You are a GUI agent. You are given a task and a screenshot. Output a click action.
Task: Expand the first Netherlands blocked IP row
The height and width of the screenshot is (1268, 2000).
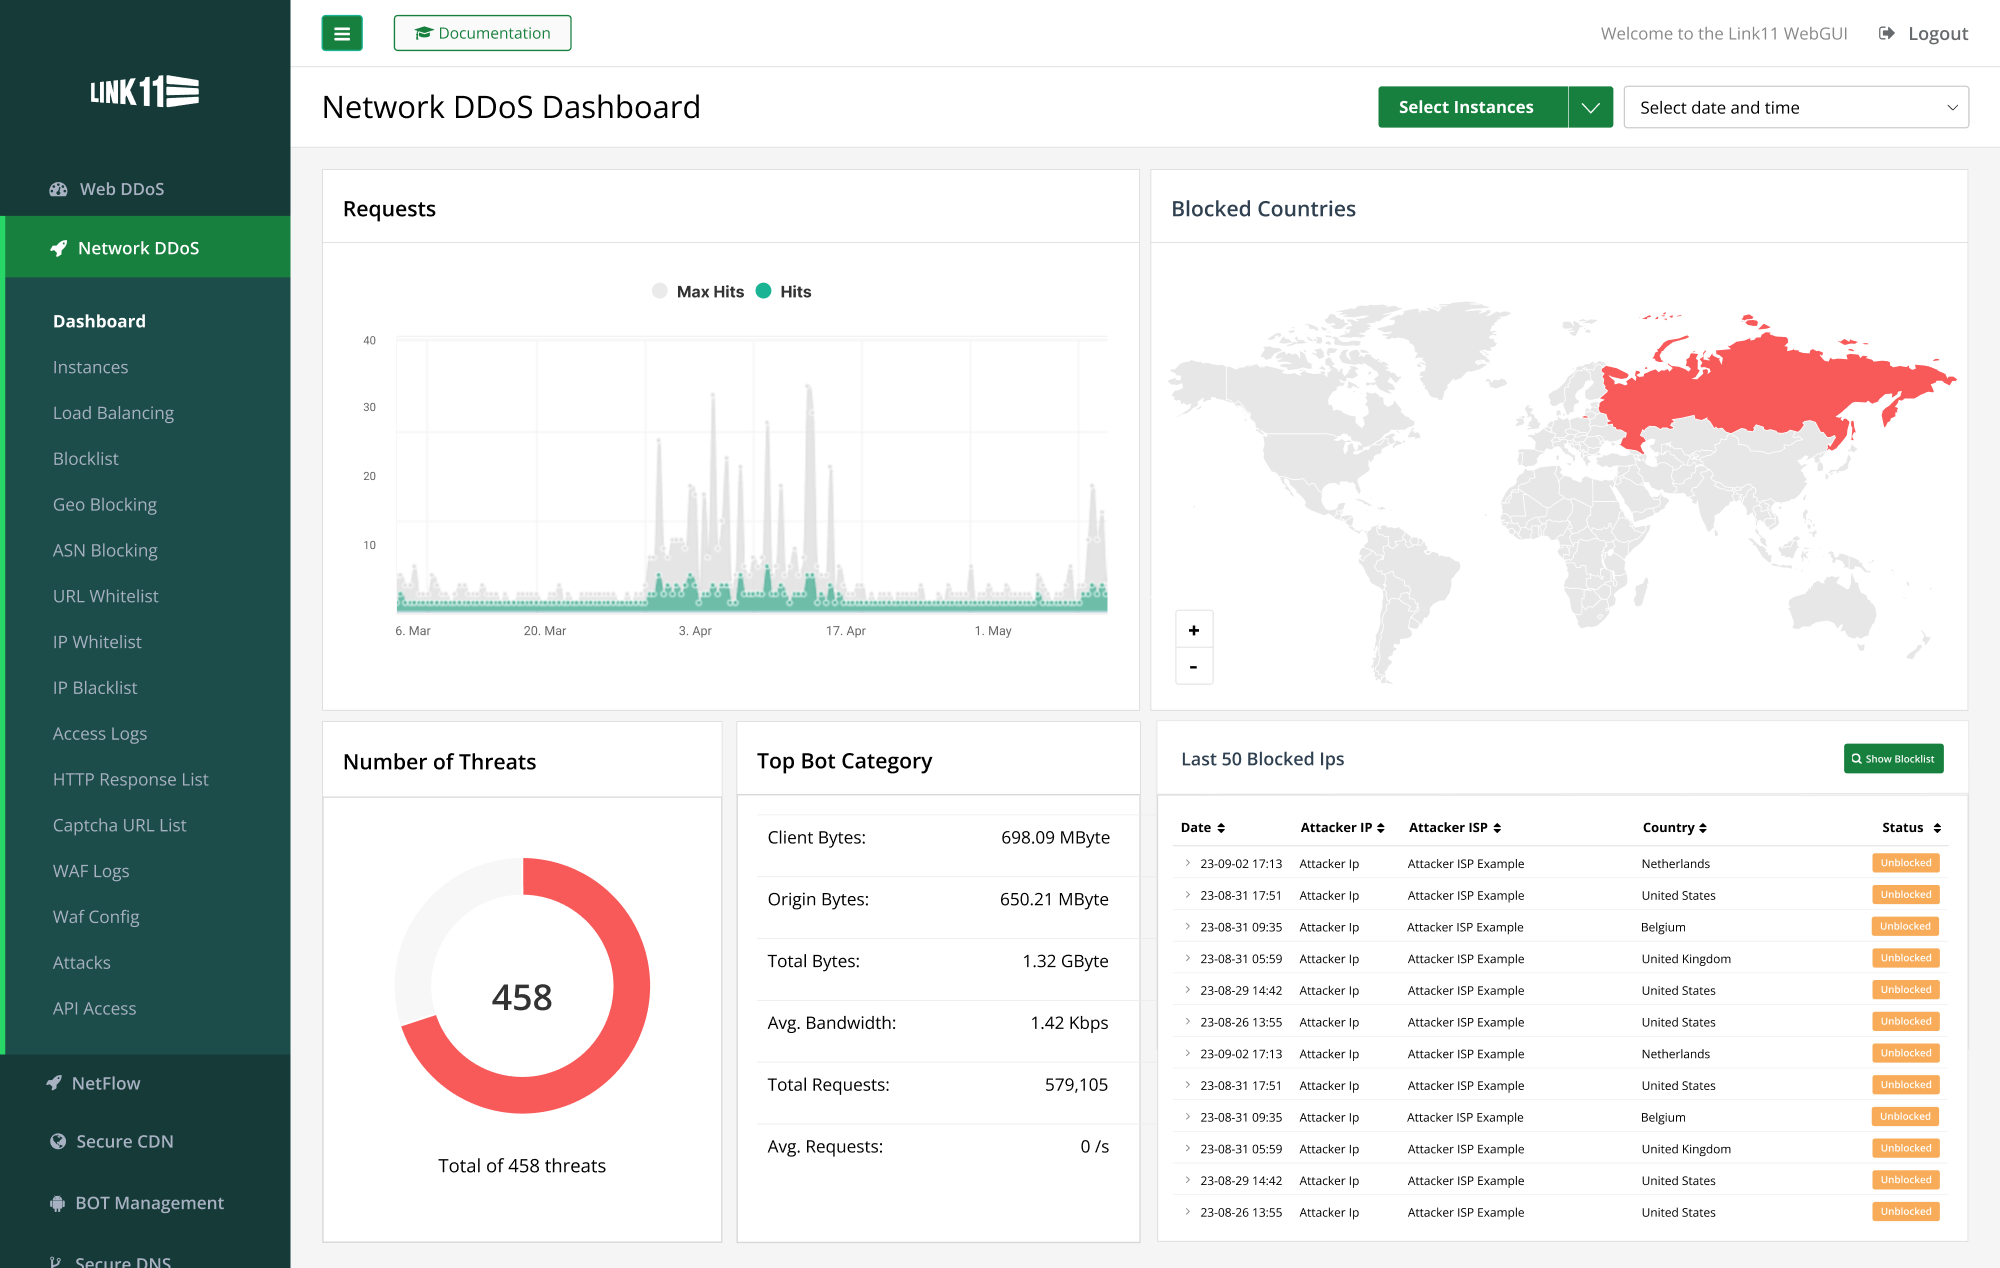[x=1187, y=863]
